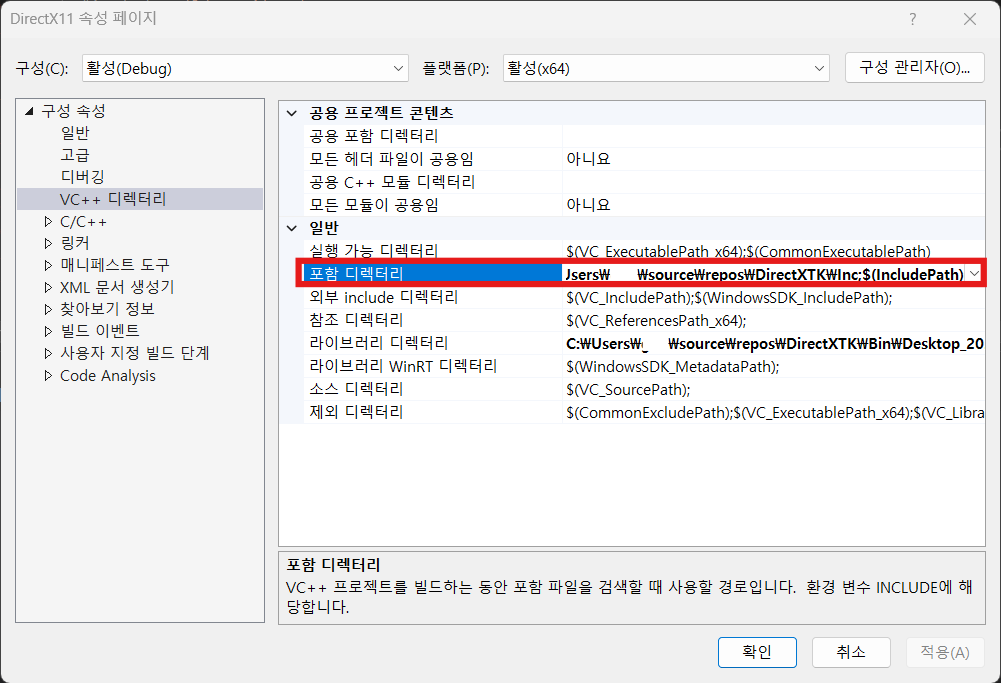Viewport: 1001px width, 683px height.
Task: Expand the C/C++ tree node
Action: 48,221
